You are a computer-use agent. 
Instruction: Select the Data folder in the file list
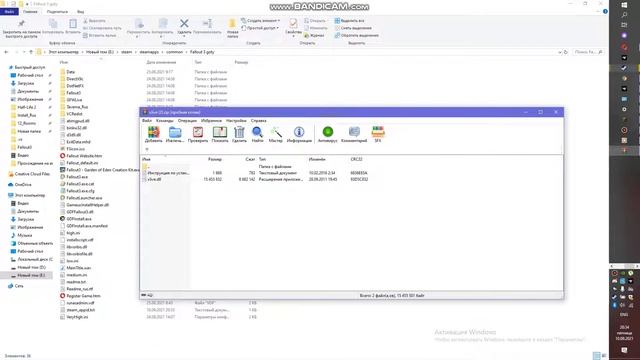point(70,72)
